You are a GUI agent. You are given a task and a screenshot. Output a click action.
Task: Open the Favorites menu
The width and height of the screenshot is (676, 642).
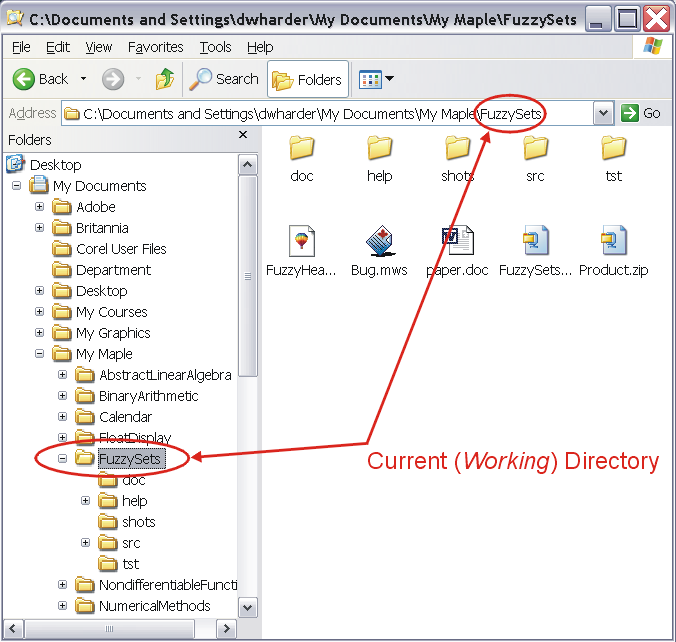156,47
